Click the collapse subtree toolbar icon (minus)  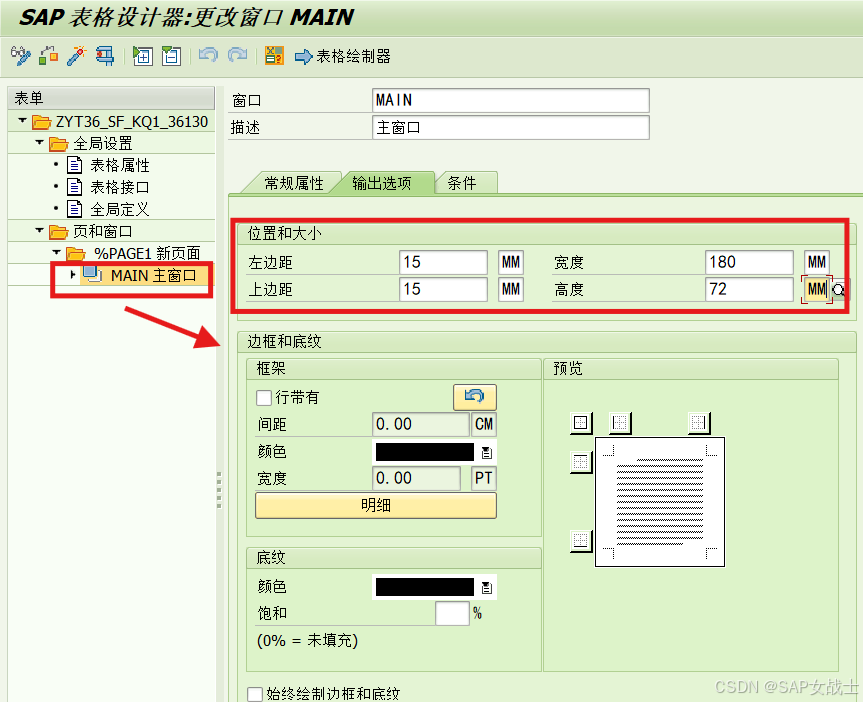(x=171, y=56)
